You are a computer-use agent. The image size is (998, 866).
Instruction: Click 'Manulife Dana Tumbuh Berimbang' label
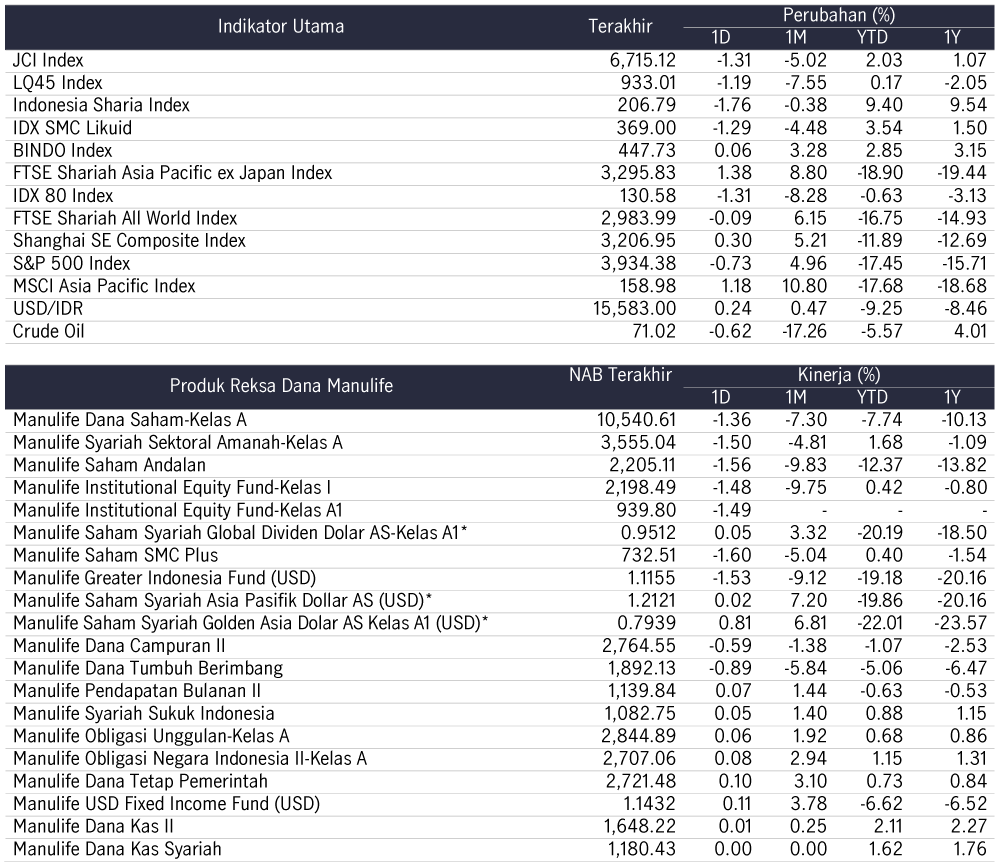148,668
